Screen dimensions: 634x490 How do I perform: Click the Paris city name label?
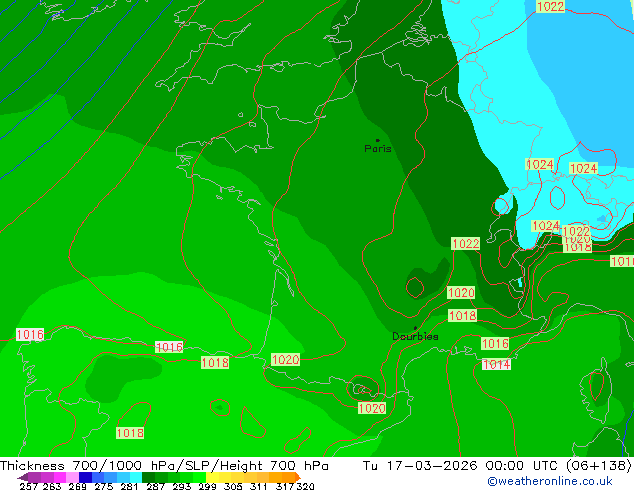tap(378, 148)
